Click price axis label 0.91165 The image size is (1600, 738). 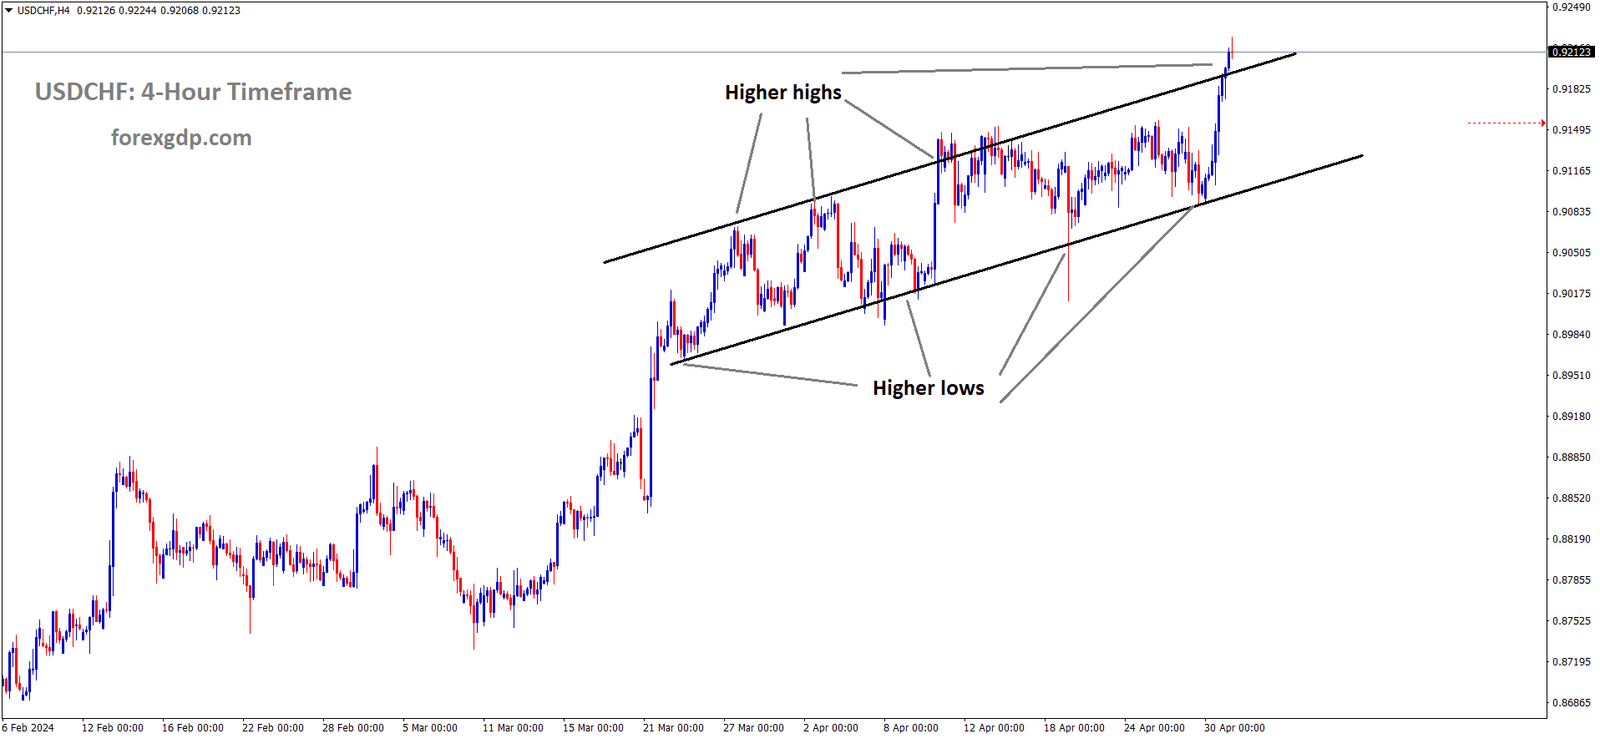(x=1571, y=171)
